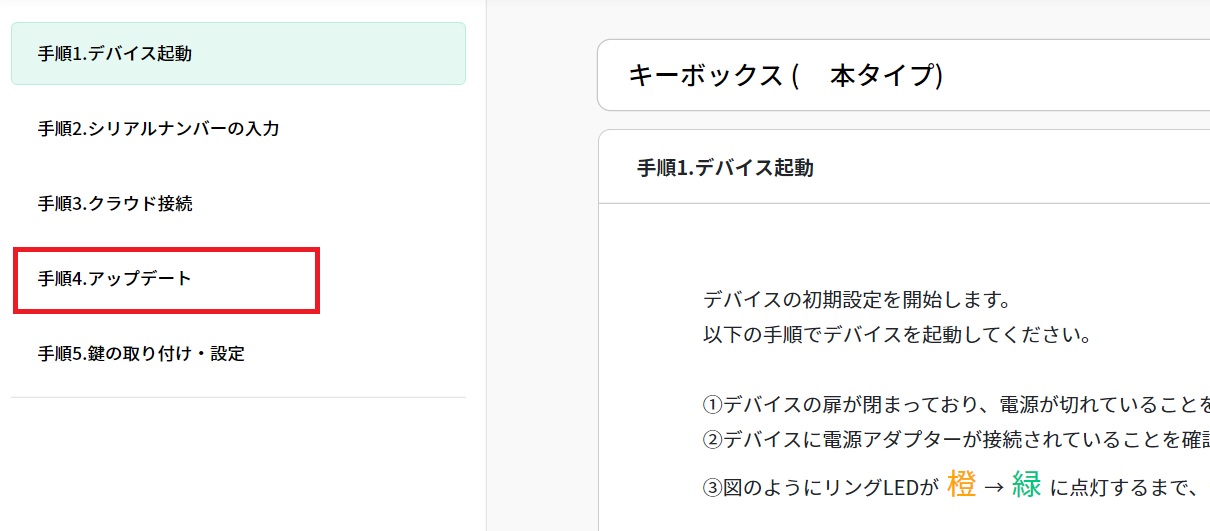
Task: Click the orange 橙 character
Action: click(x=961, y=485)
